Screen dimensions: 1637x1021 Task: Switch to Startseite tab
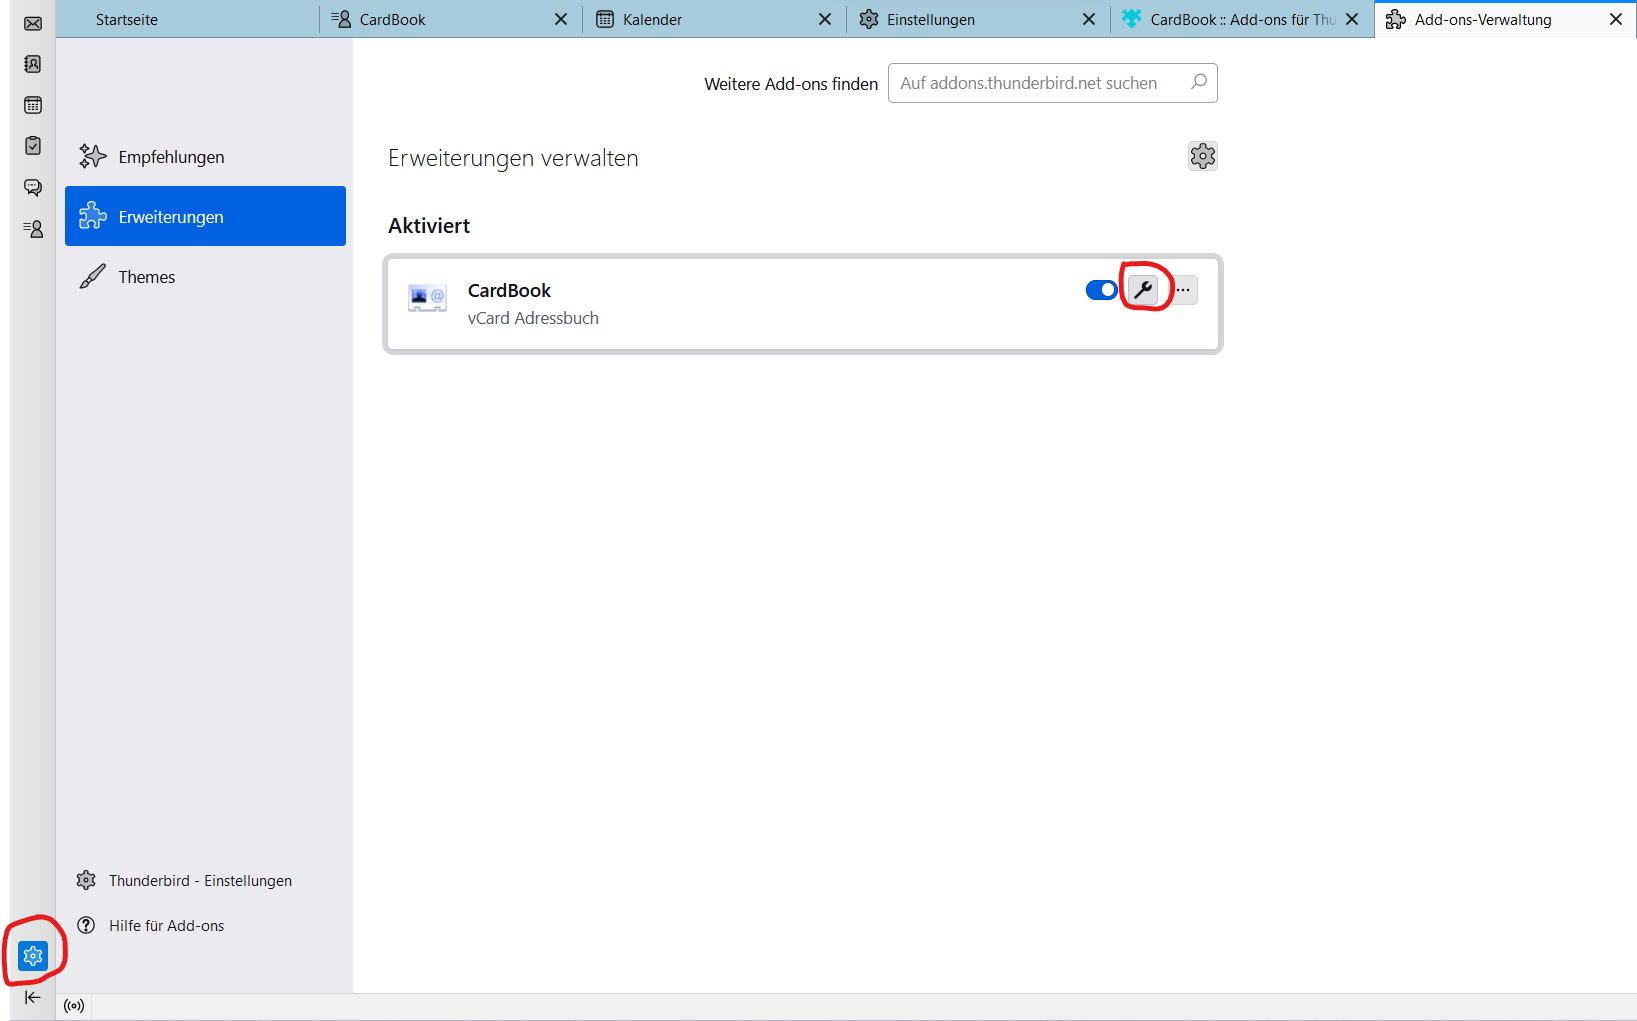(187, 19)
